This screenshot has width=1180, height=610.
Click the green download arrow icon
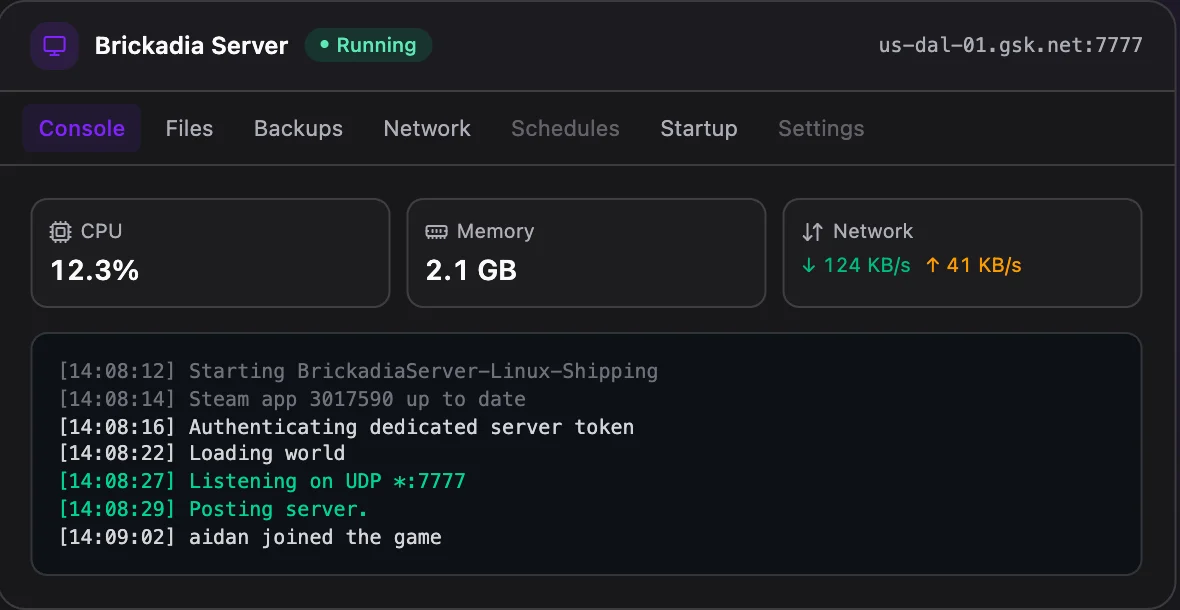tap(809, 266)
